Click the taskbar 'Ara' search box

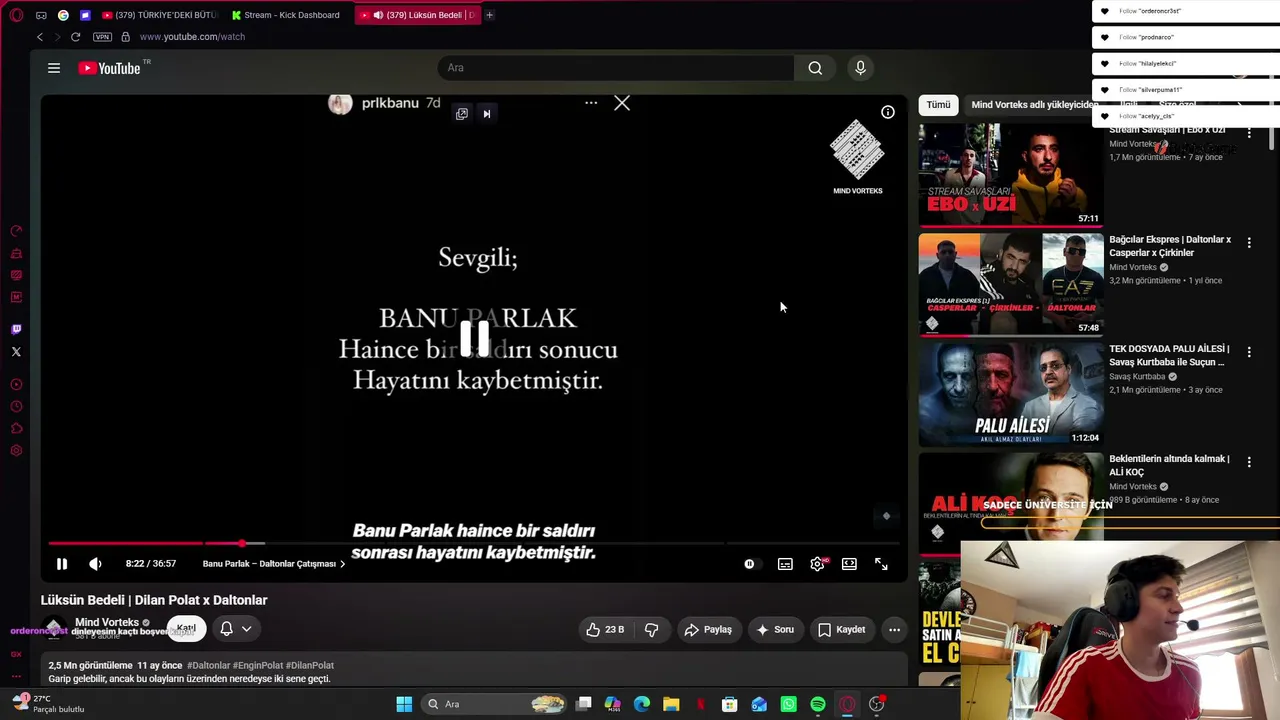pos(495,704)
